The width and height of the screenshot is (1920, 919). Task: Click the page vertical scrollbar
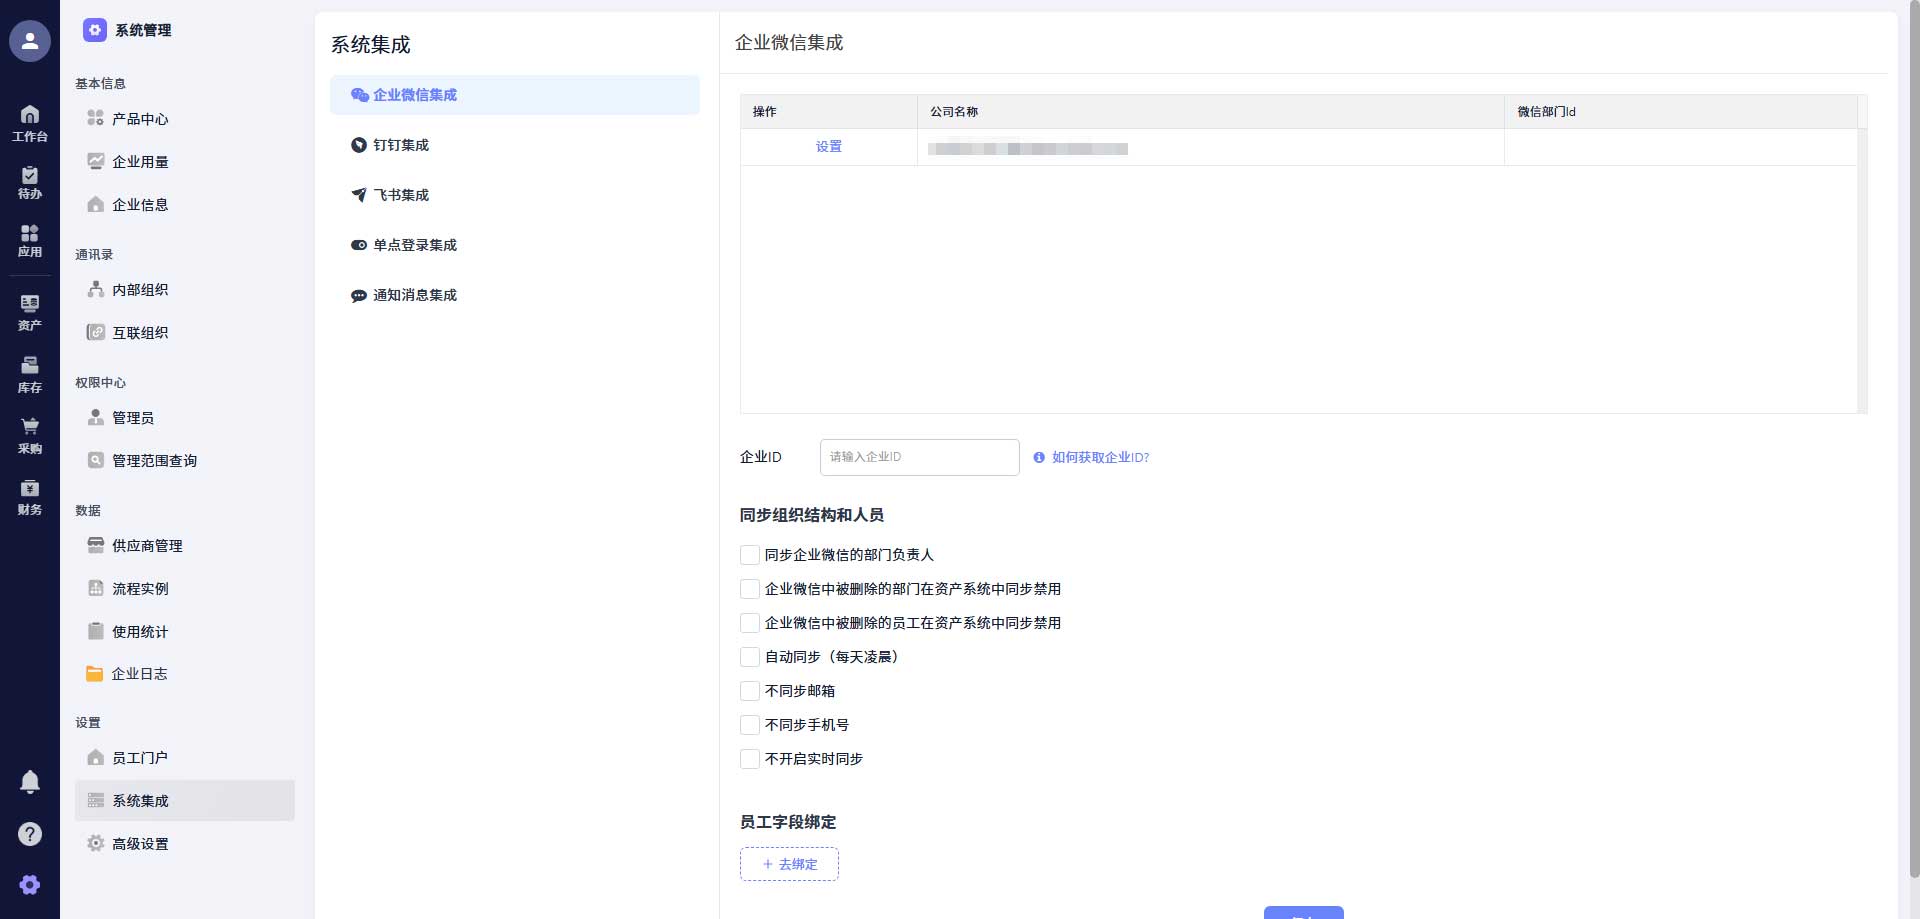click(1914, 440)
